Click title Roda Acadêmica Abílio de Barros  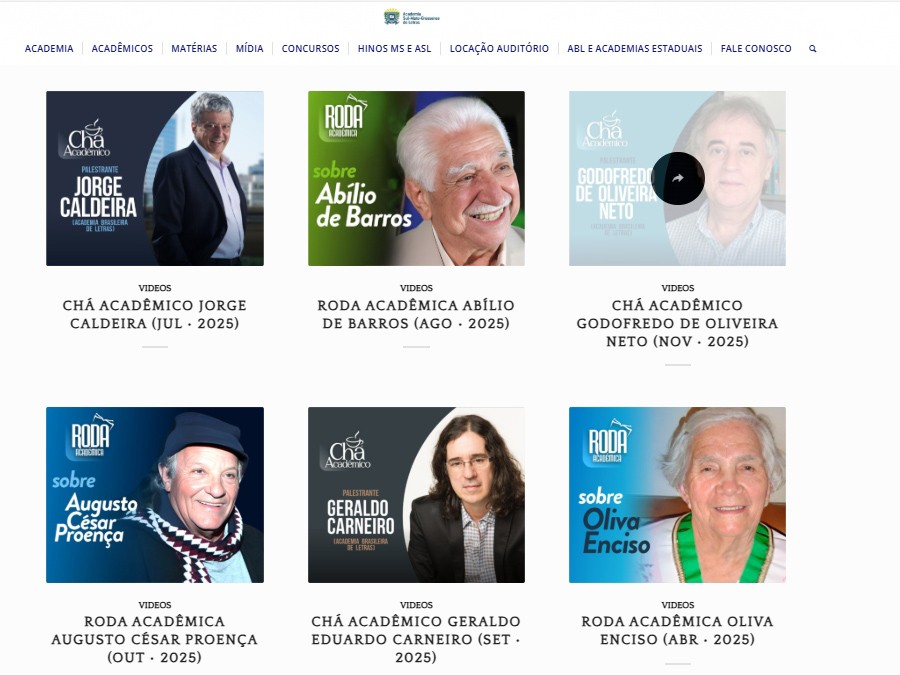click(416, 314)
